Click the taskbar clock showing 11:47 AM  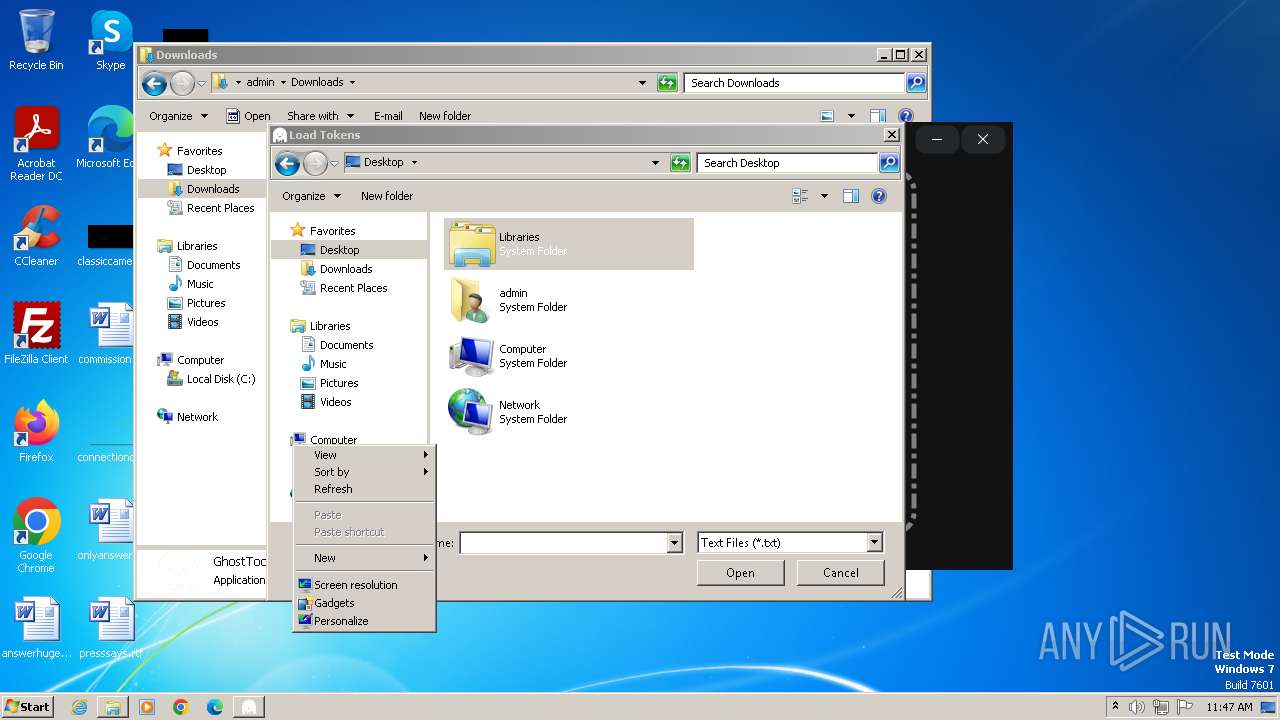tap(1229, 707)
